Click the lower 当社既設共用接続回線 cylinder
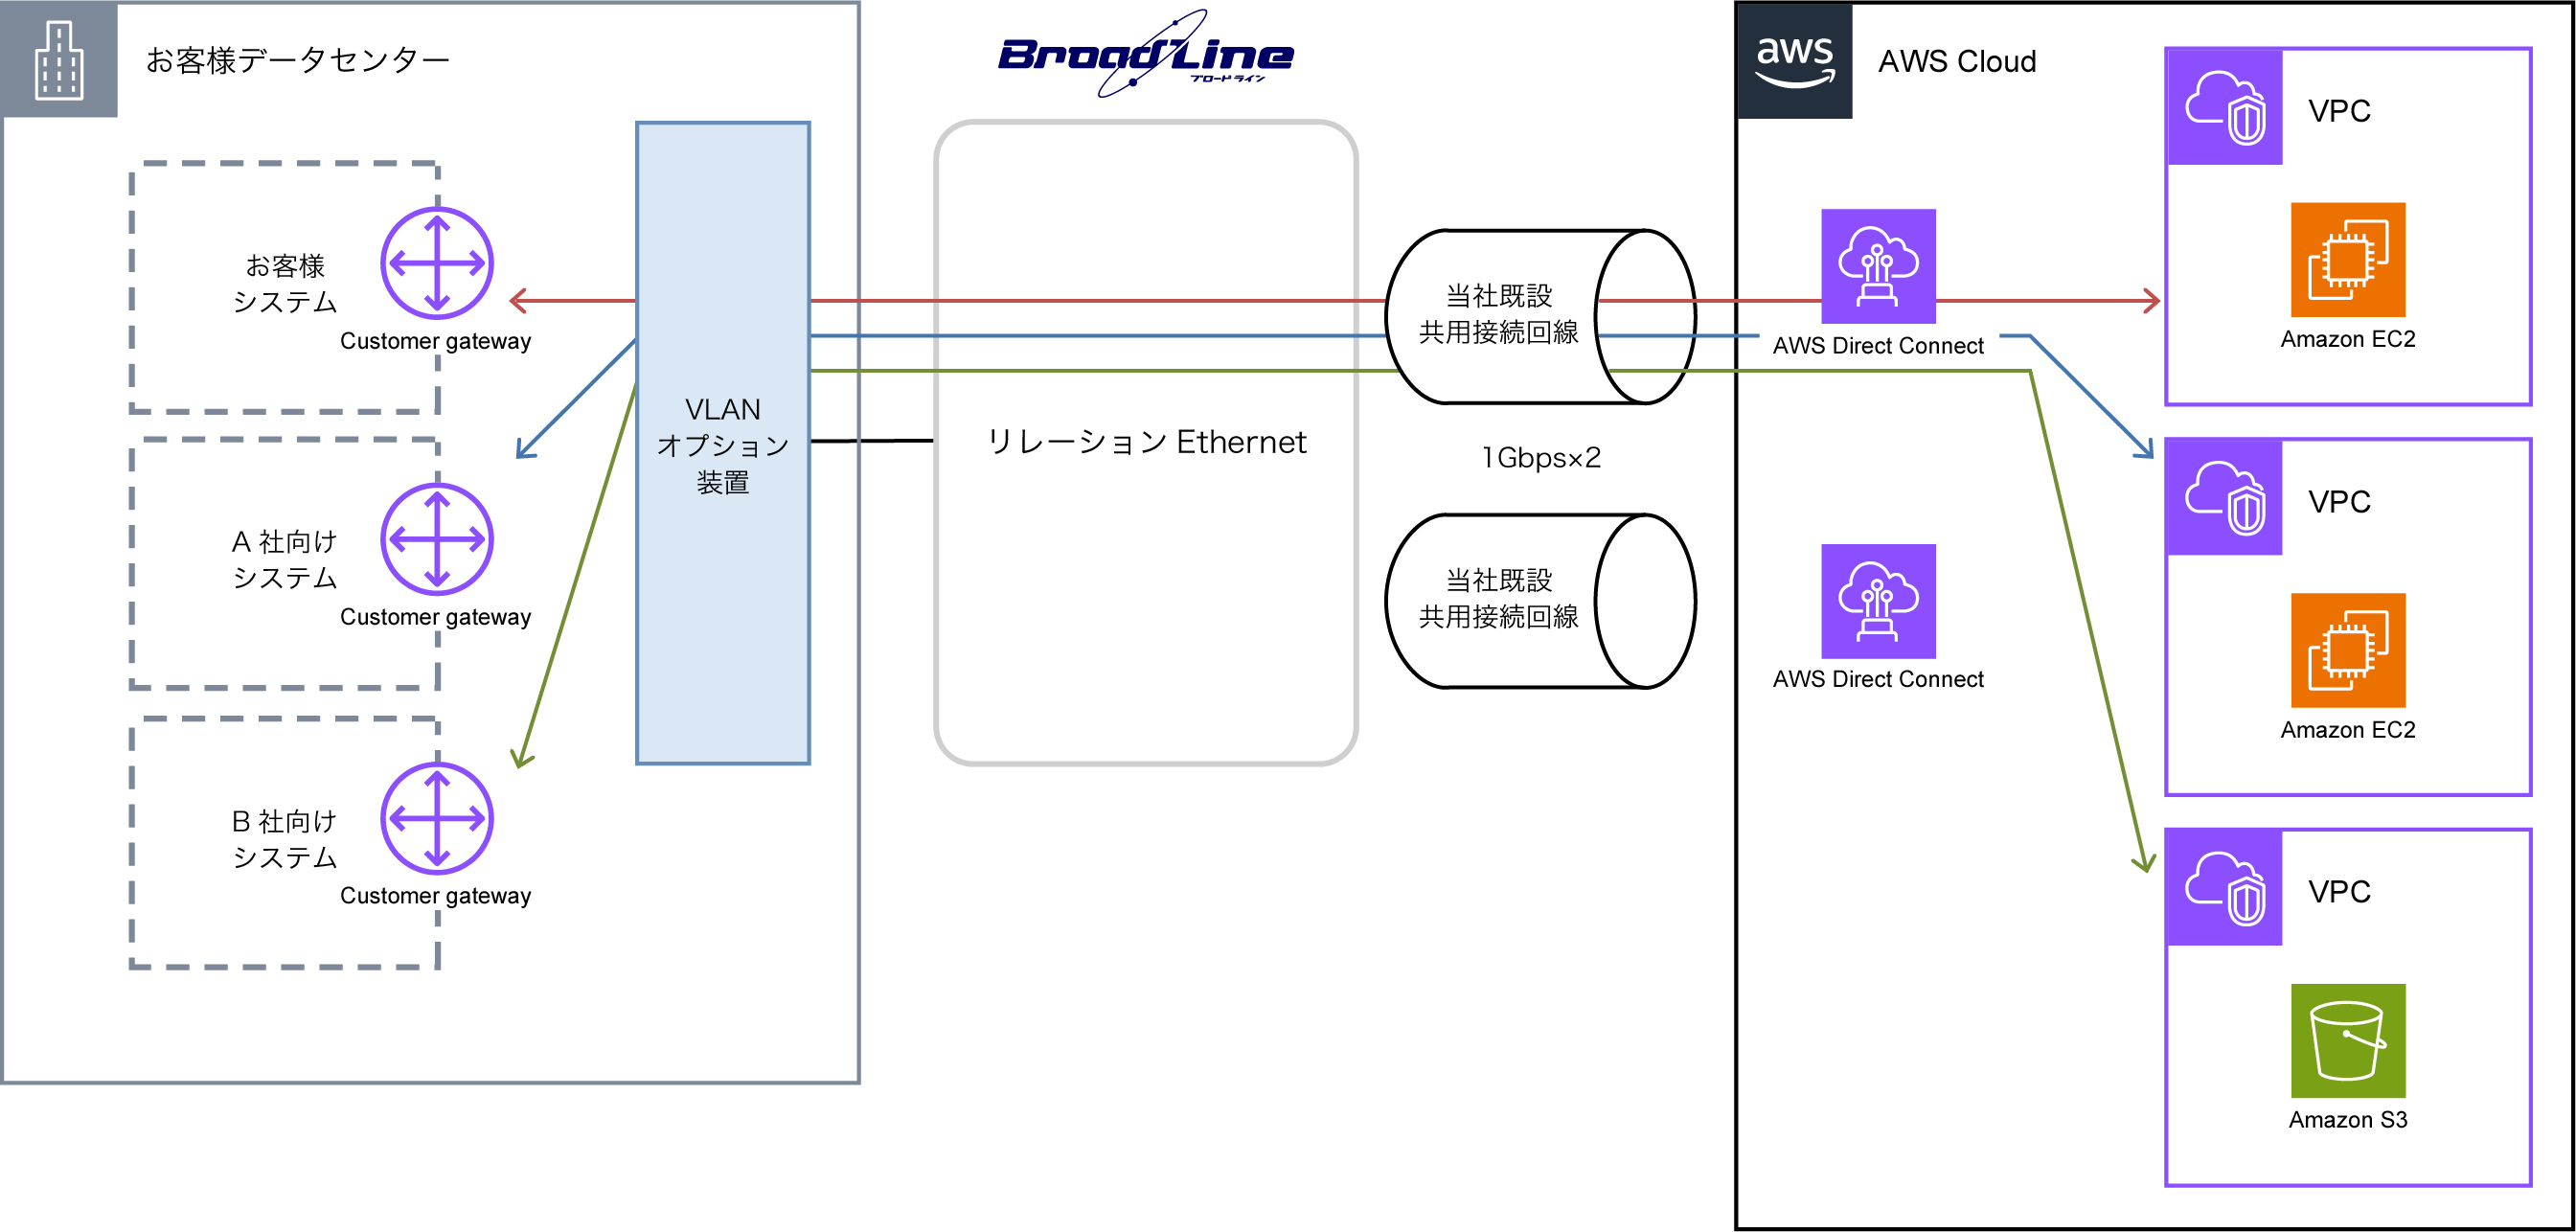 coord(1541,601)
